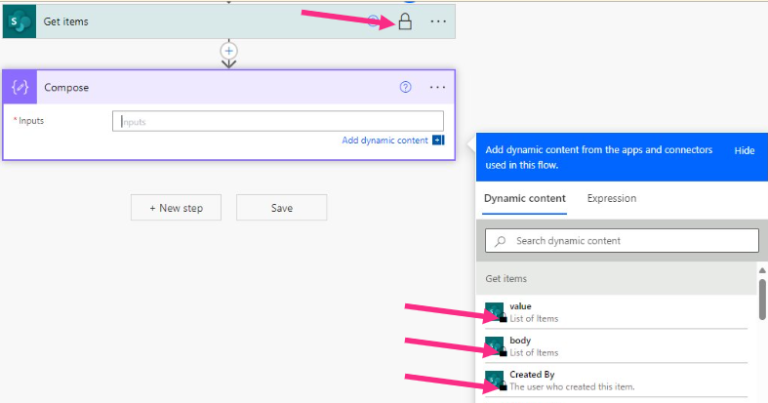
Task: Click the insert step plus icon
Action: coord(229,50)
